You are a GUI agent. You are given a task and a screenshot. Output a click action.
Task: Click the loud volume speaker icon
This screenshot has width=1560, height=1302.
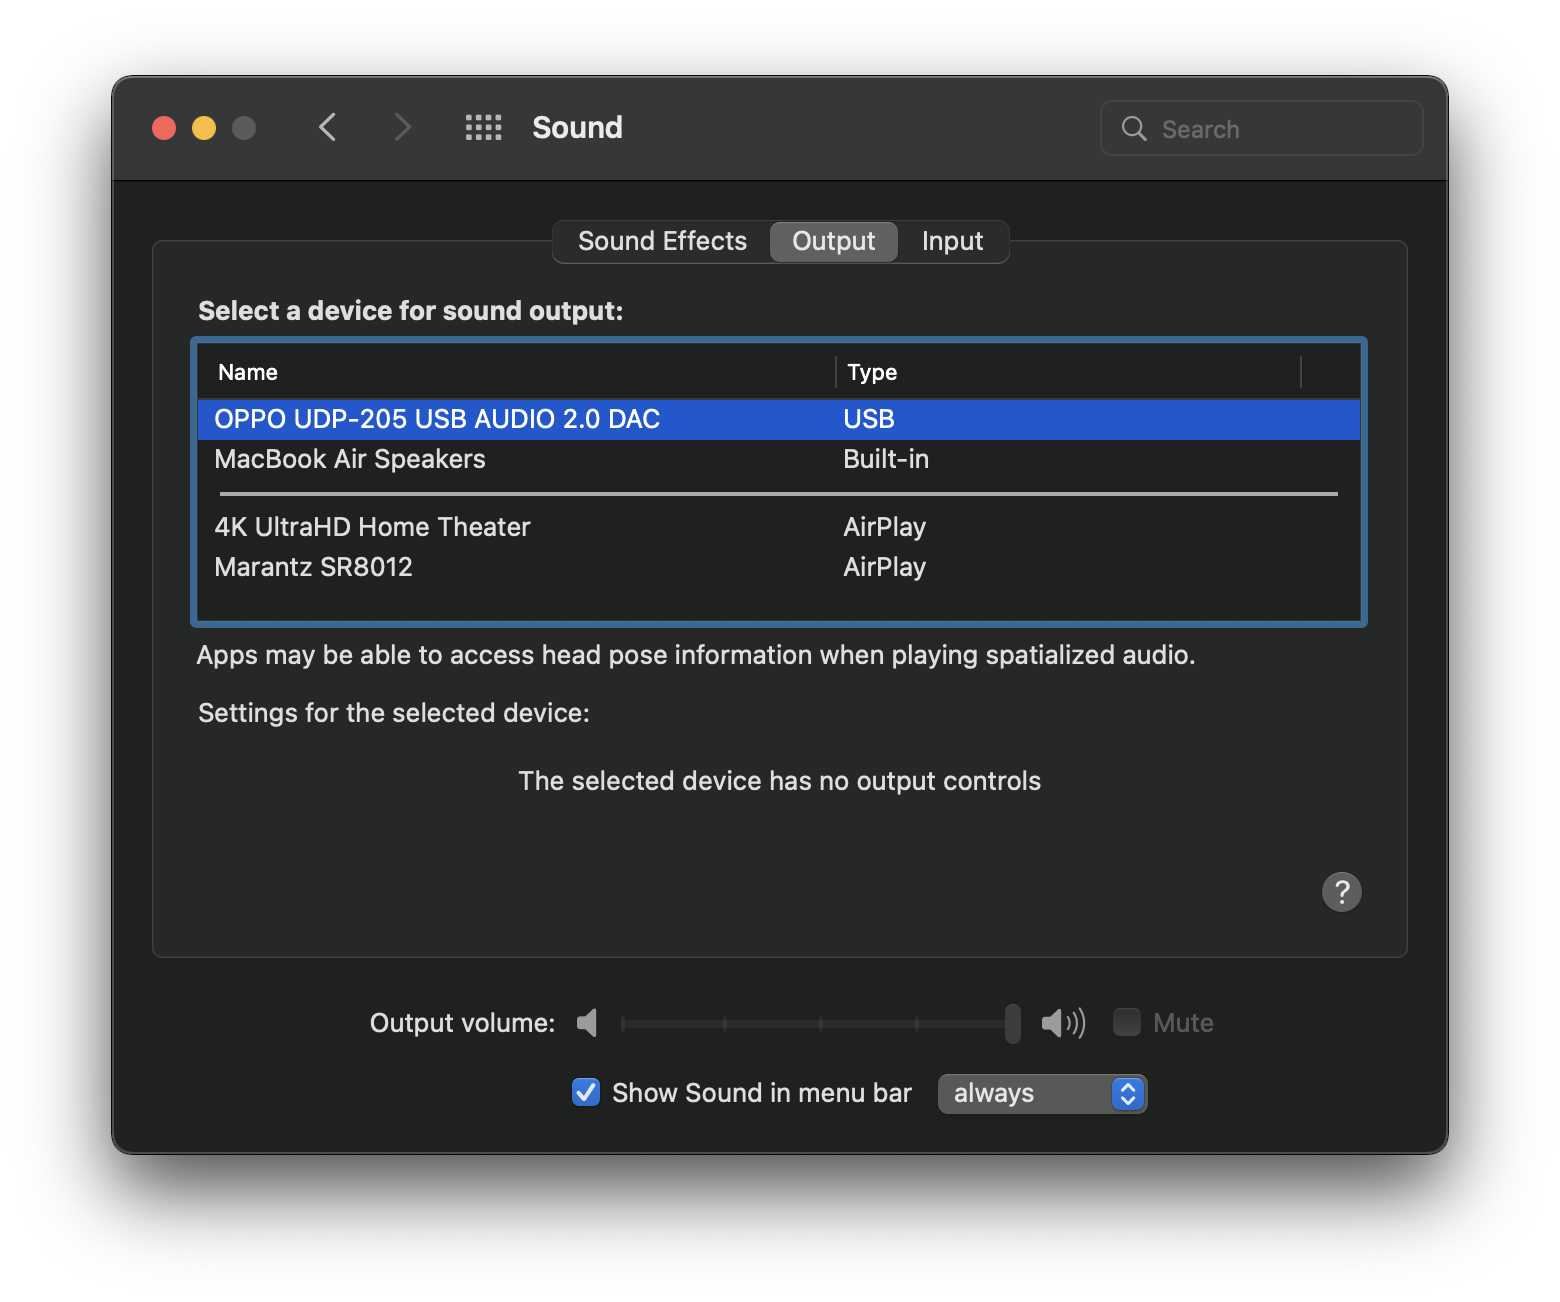click(x=1062, y=1023)
